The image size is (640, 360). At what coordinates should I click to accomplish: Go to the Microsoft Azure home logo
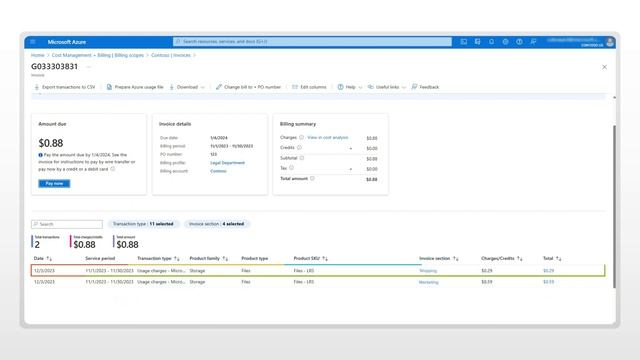[x=67, y=42]
